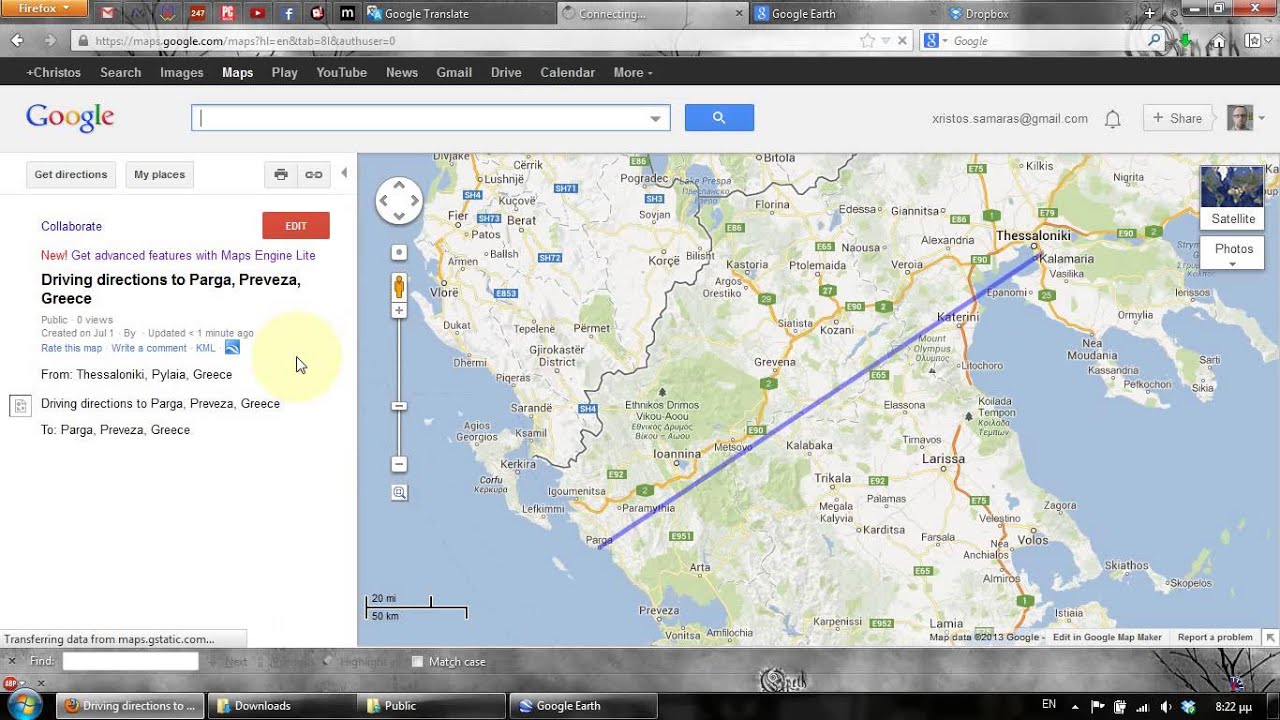Open Collaborate link
1280x720 pixels.
coord(71,226)
